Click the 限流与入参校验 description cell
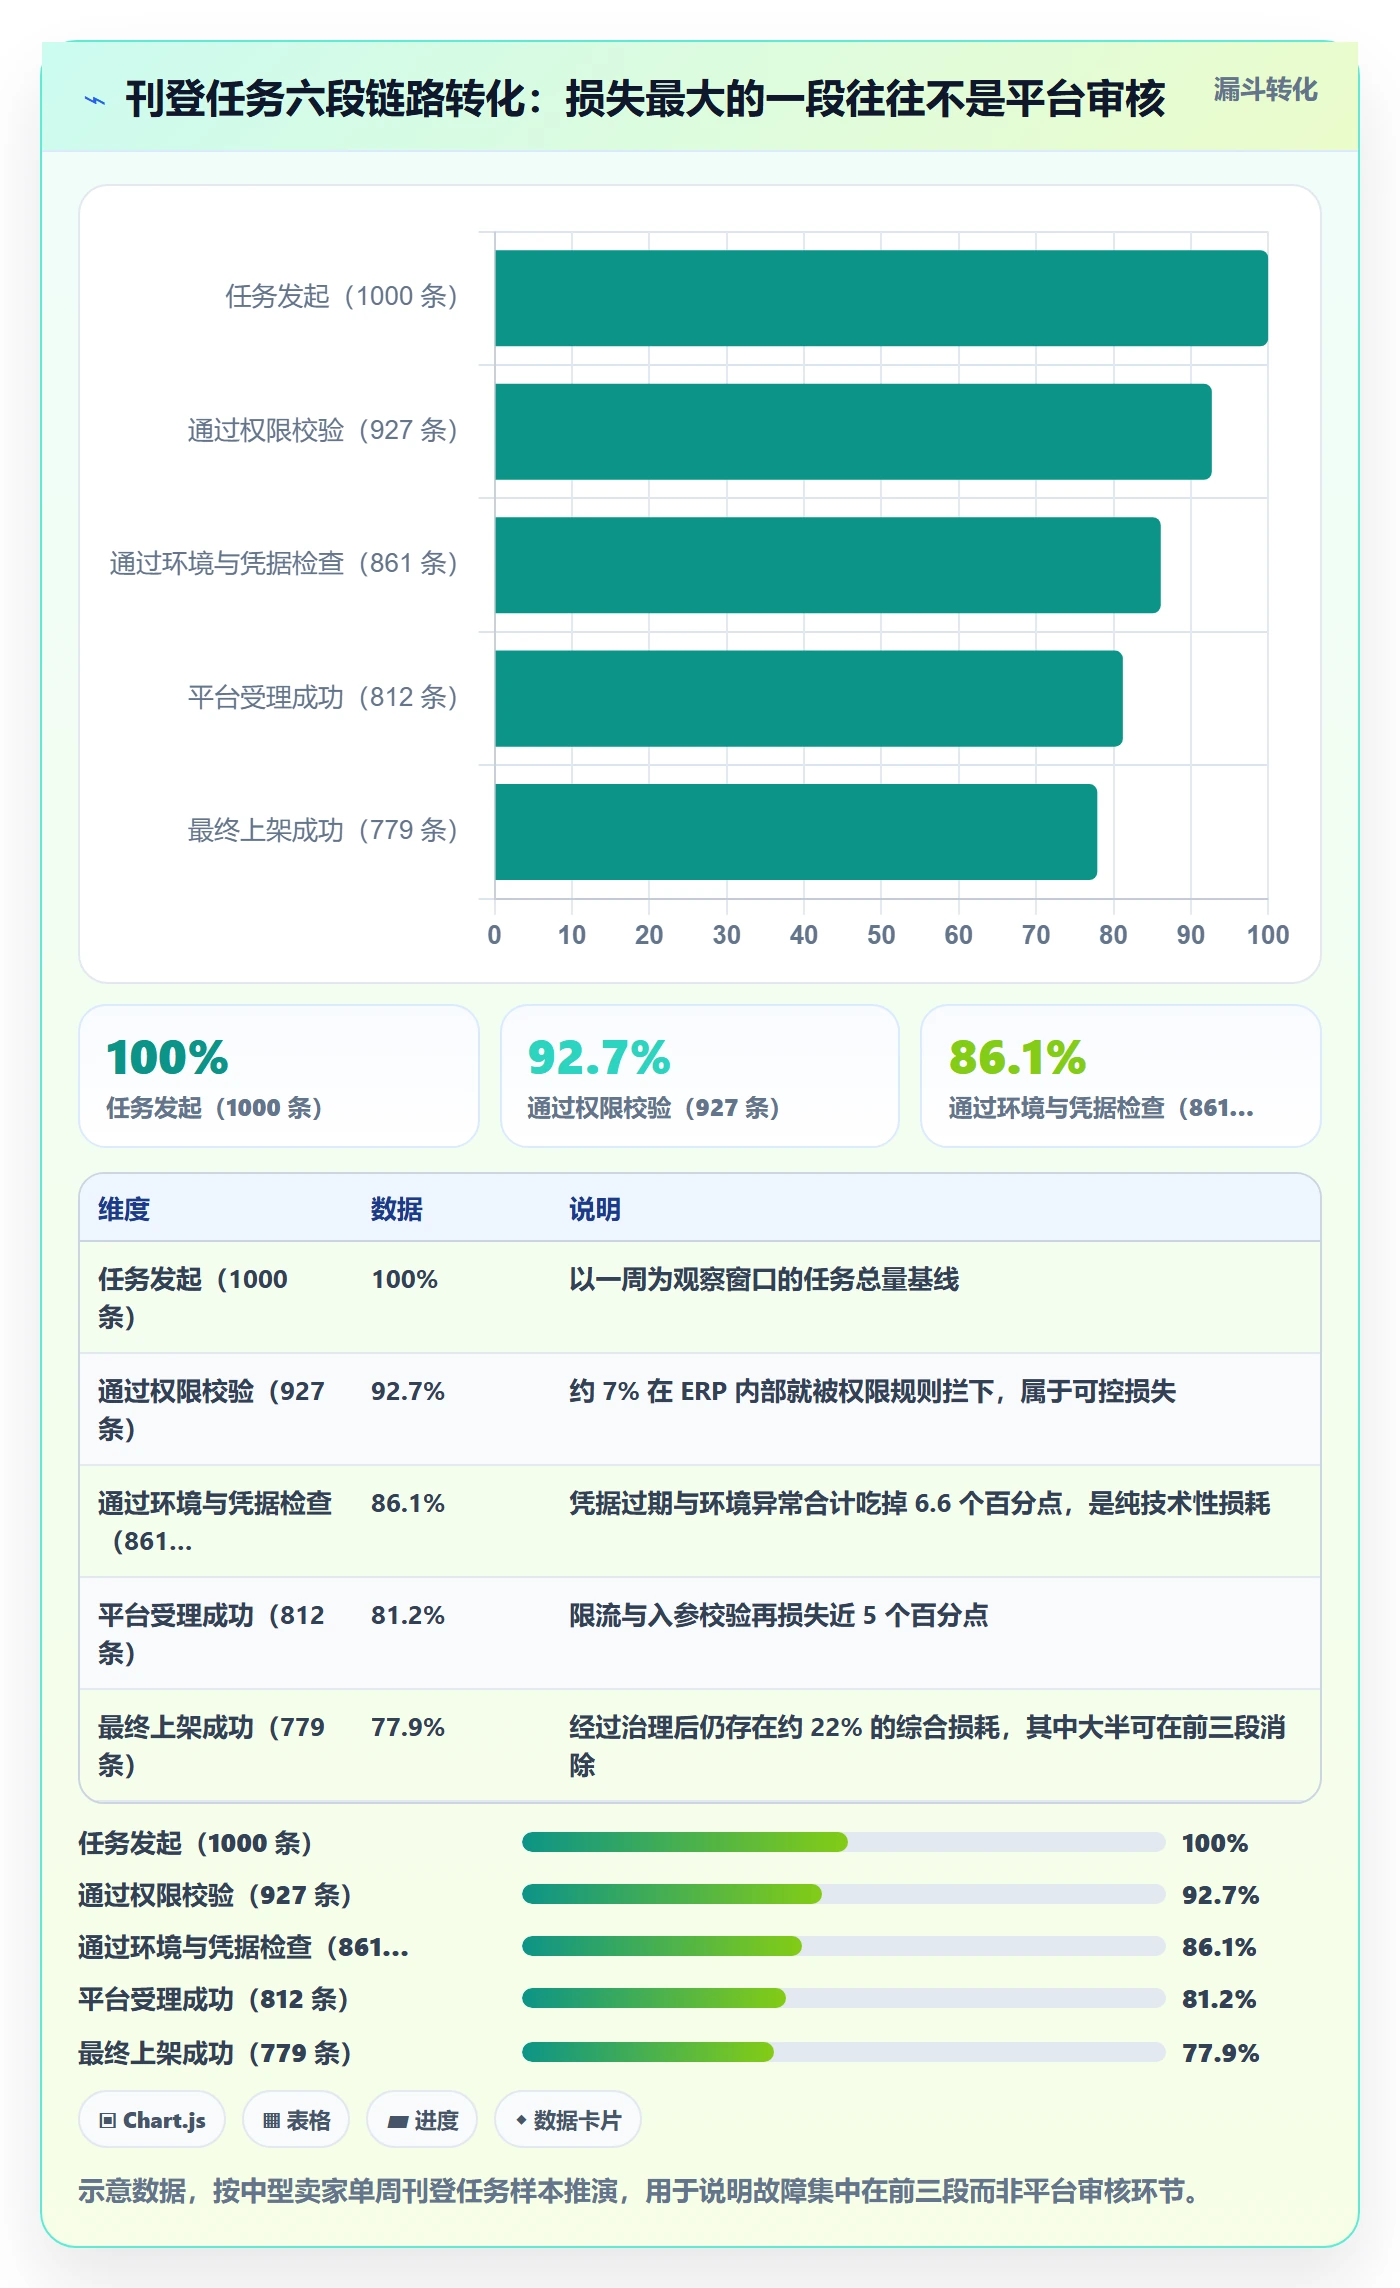This screenshot has width=1400, height=2288. [x=779, y=1615]
